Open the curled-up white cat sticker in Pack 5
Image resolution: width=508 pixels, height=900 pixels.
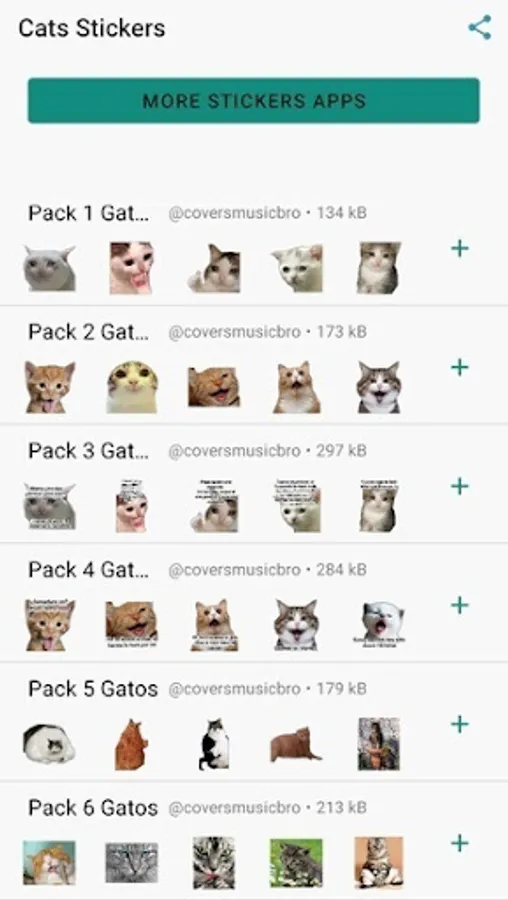(x=49, y=744)
